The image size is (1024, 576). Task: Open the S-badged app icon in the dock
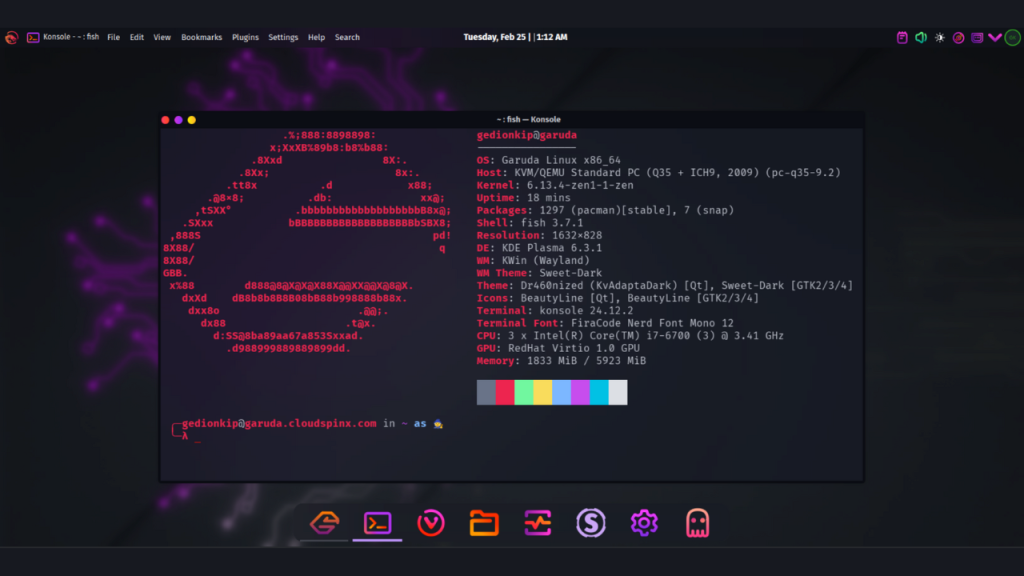click(x=591, y=522)
